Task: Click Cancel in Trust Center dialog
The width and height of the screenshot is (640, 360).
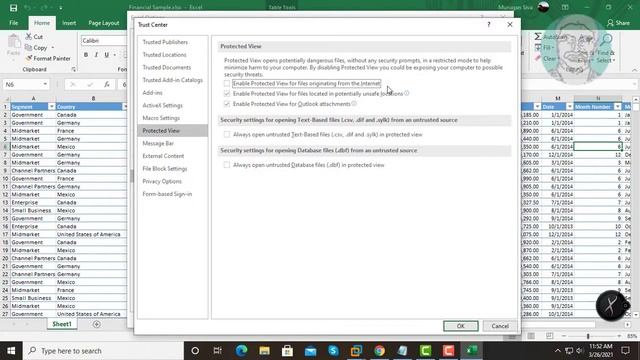Action: tap(500, 326)
